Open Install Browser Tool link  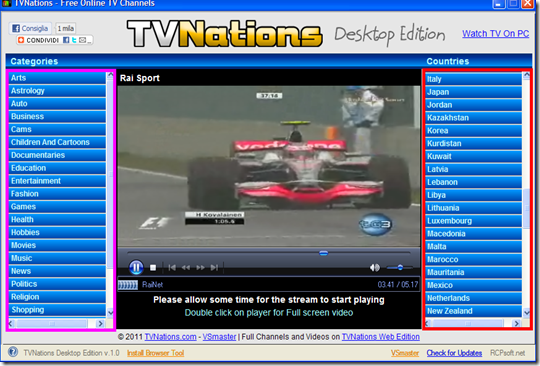coord(156,353)
